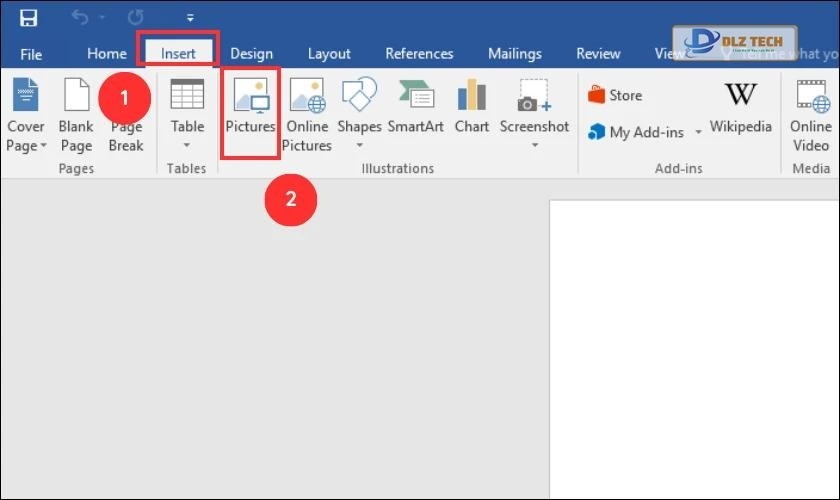Click inside the blank document page

694,350
